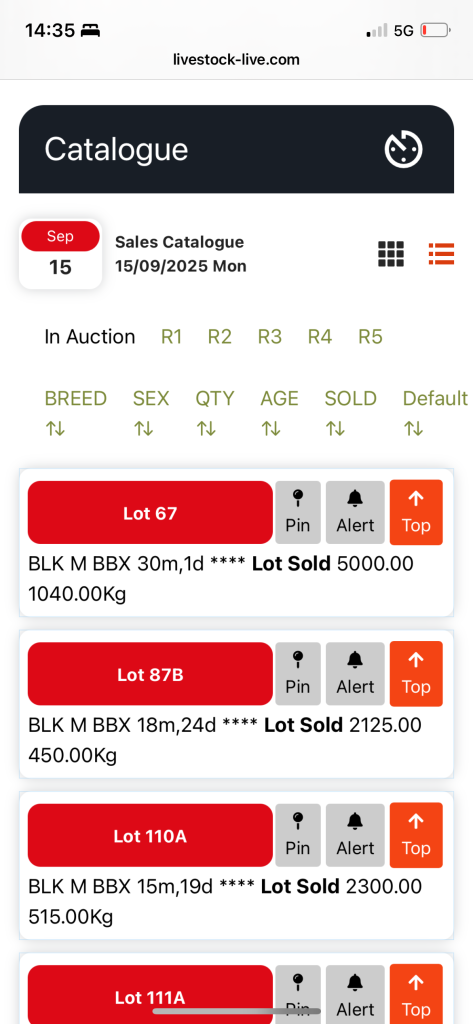The height and width of the screenshot is (1024, 473).
Task: Open the Lot 110A button
Action: (150, 835)
